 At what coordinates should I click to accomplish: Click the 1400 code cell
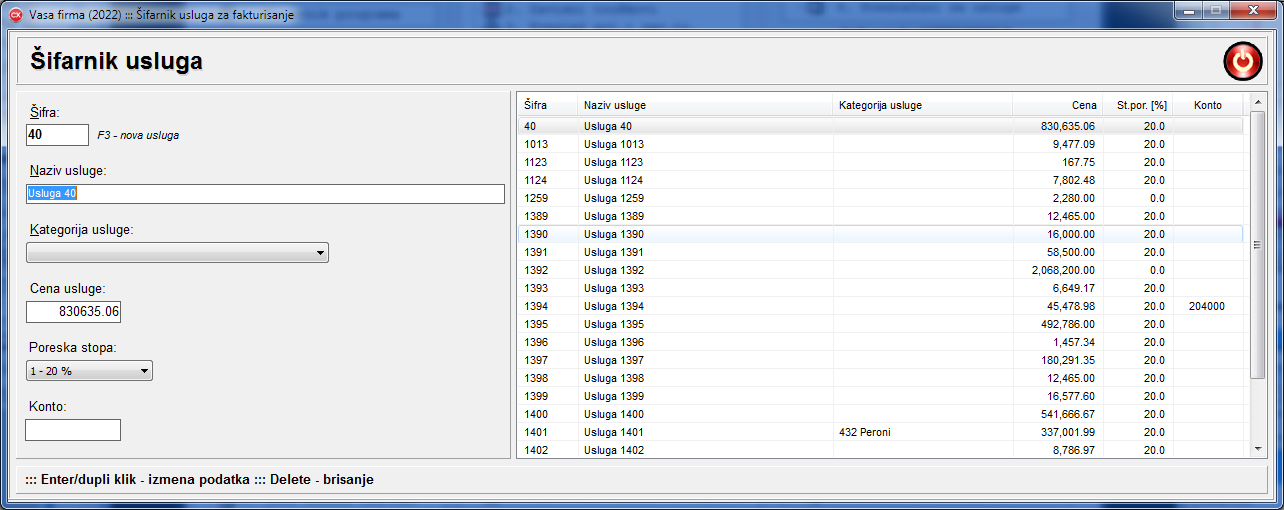547,414
